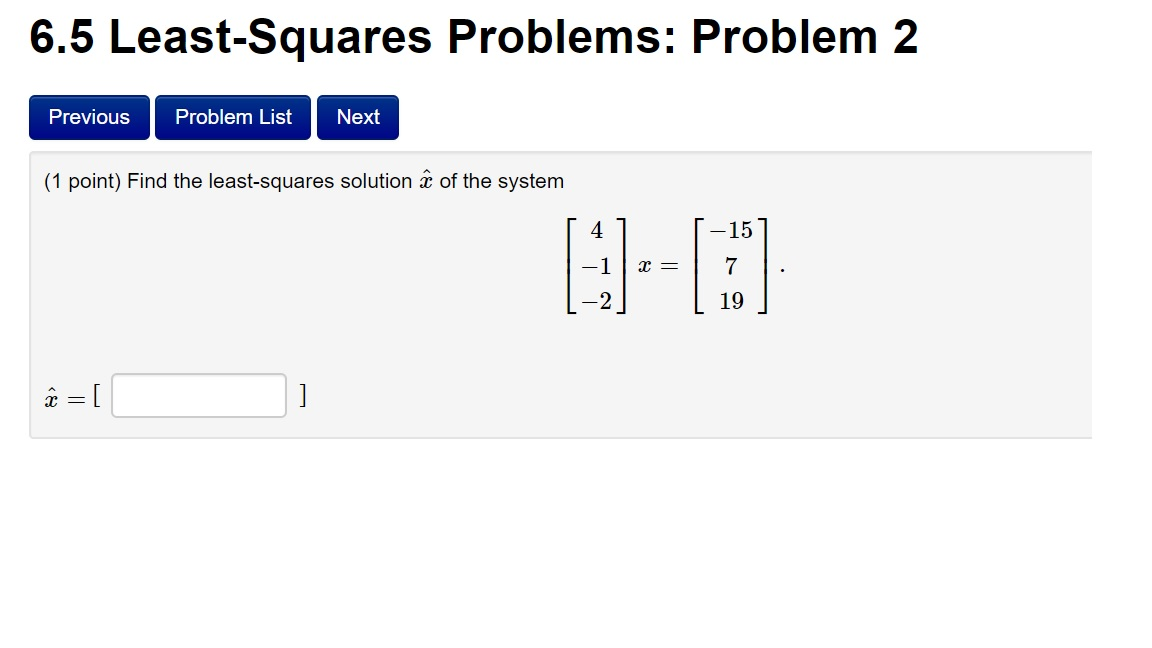Click the coefficient vector 4, -1, -2
This screenshot has width=1152, height=648.
point(596,265)
